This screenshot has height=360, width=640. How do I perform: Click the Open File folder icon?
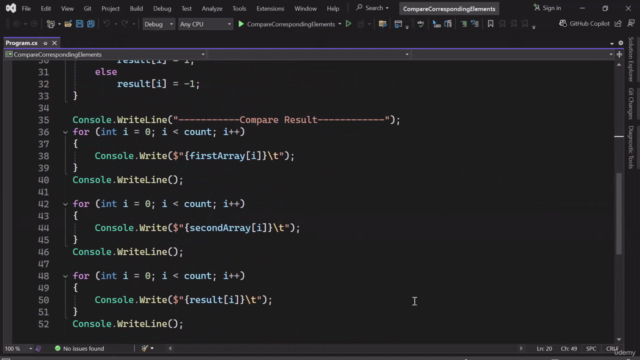(x=68, y=24)
